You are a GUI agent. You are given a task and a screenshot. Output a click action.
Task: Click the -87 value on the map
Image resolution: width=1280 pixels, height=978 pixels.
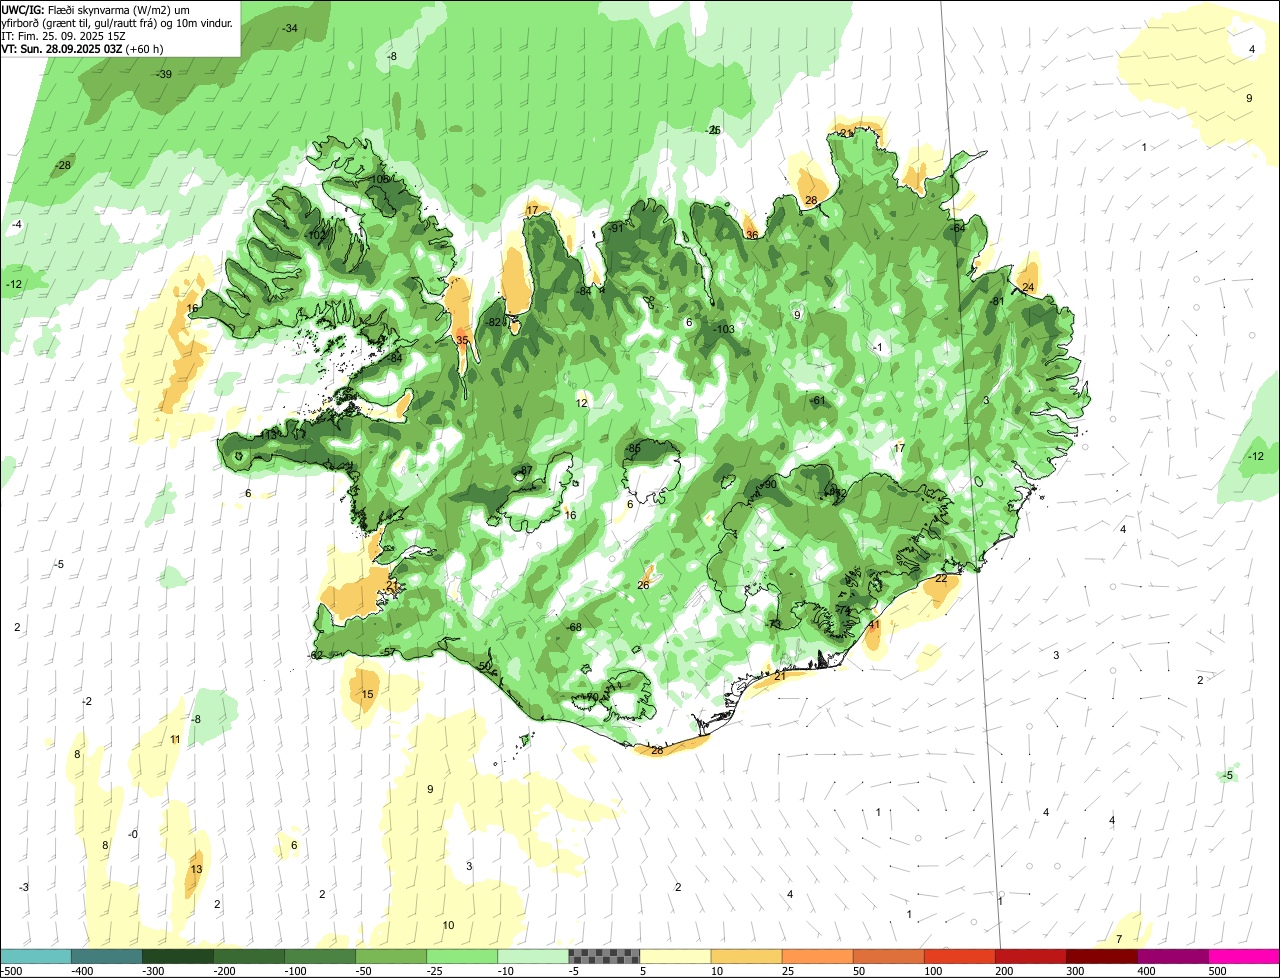click(526, 470)
